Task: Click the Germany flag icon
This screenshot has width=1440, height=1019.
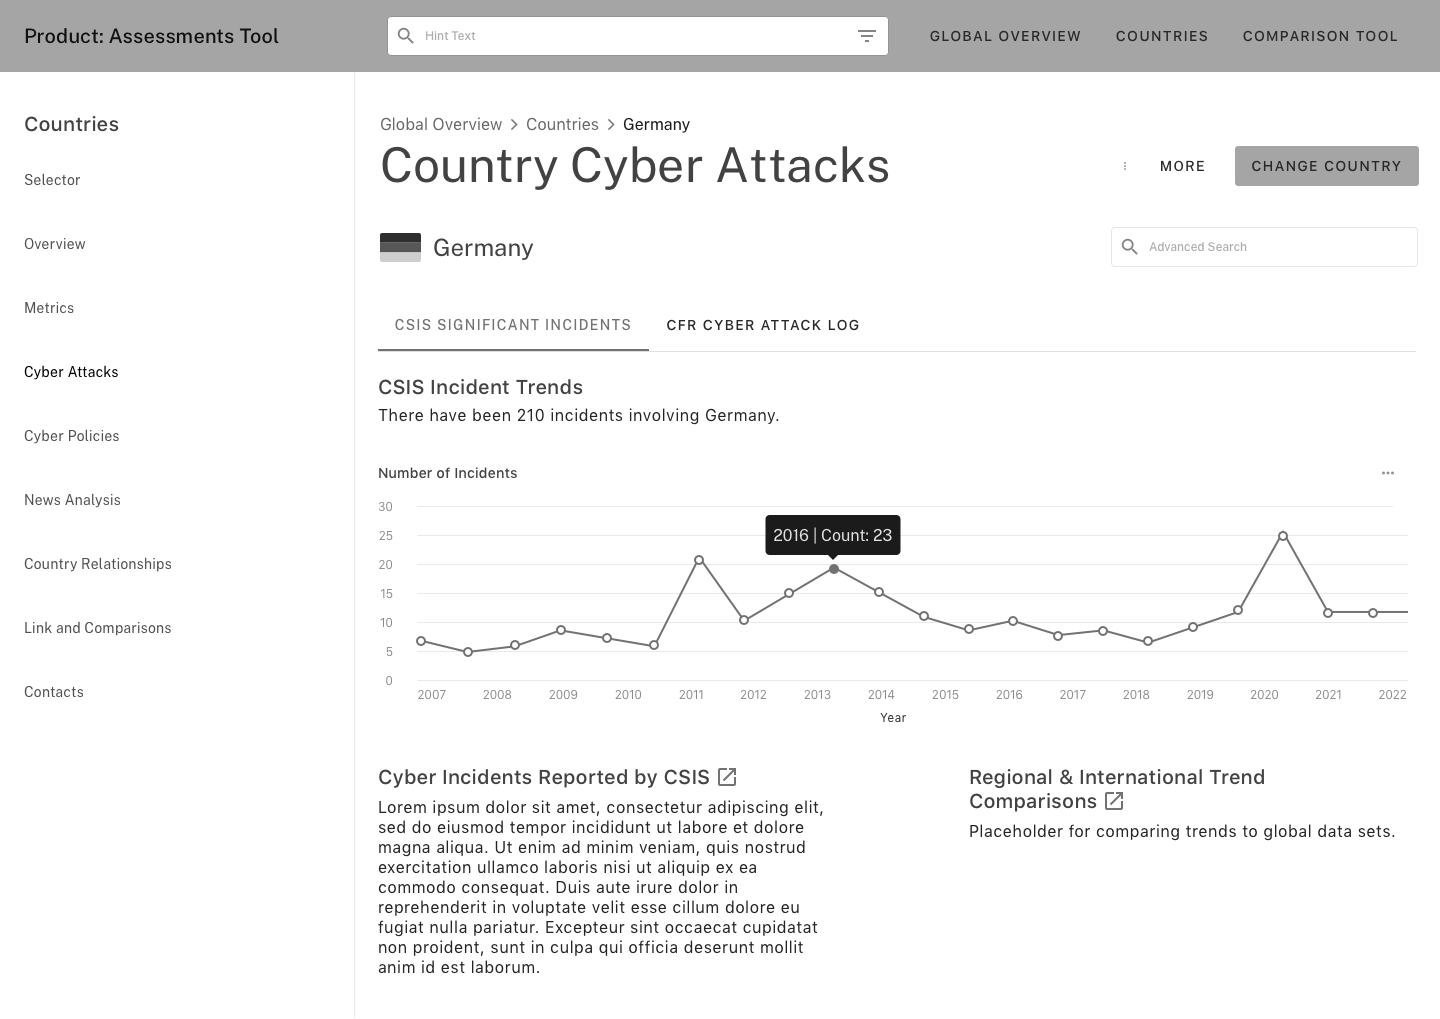Action: click(x=400, y=247)
